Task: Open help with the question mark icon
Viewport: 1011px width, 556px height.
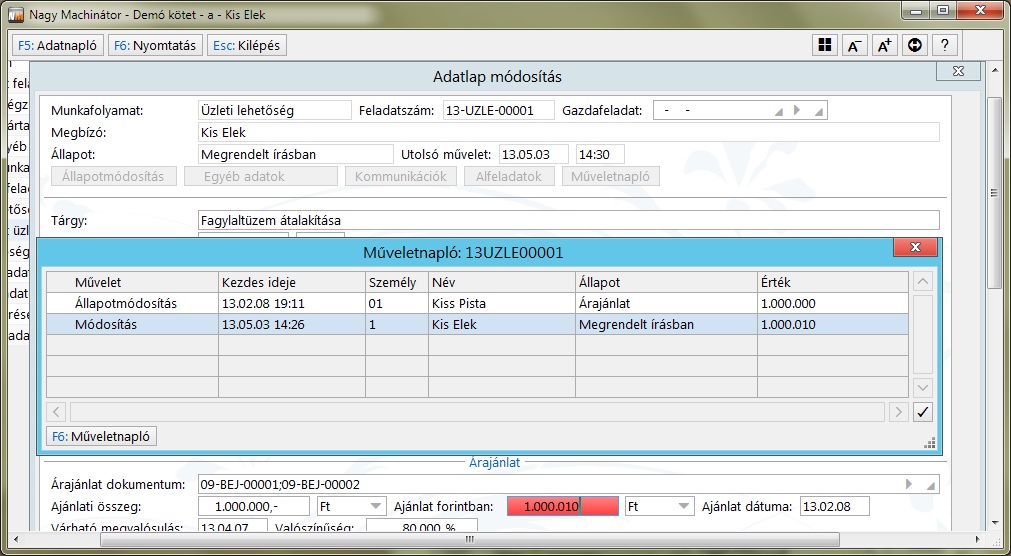Action: tap(945, 45)
